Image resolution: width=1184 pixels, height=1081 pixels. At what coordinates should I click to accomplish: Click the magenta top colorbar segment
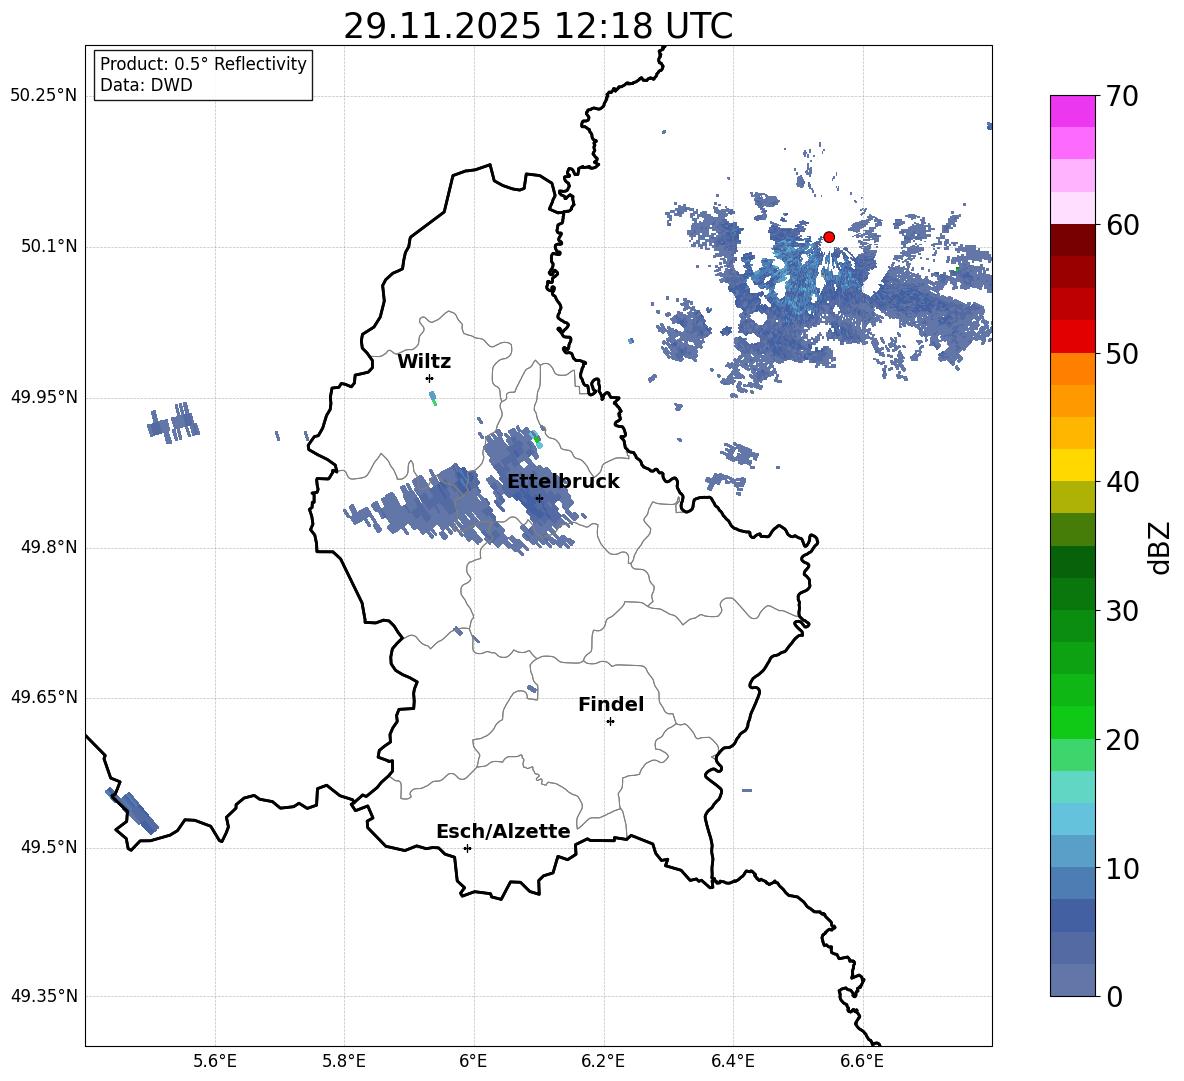pyautogui.click(x=1073, y=111)
